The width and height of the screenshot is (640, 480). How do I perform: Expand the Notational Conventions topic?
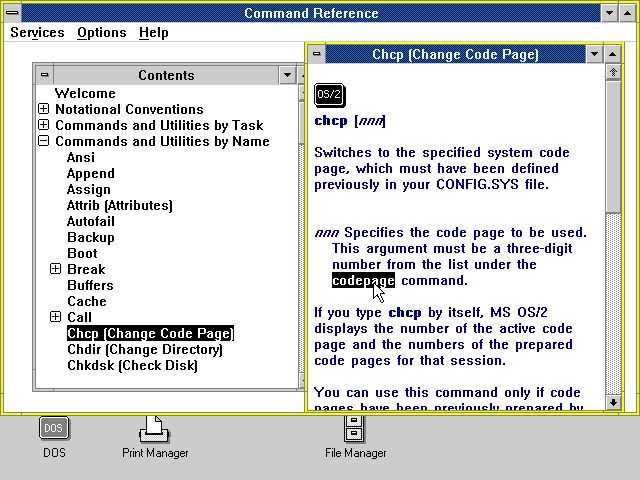[43, 109]
